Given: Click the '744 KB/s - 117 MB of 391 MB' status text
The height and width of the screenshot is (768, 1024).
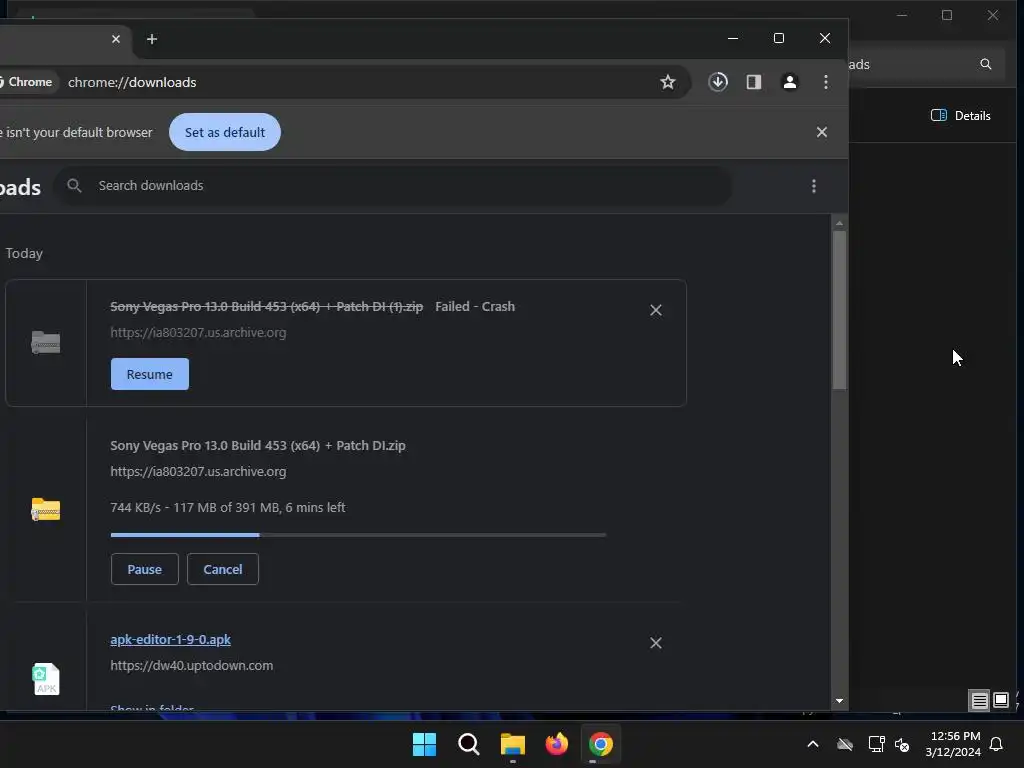Looking at the screenshot, I should (227, 507).
